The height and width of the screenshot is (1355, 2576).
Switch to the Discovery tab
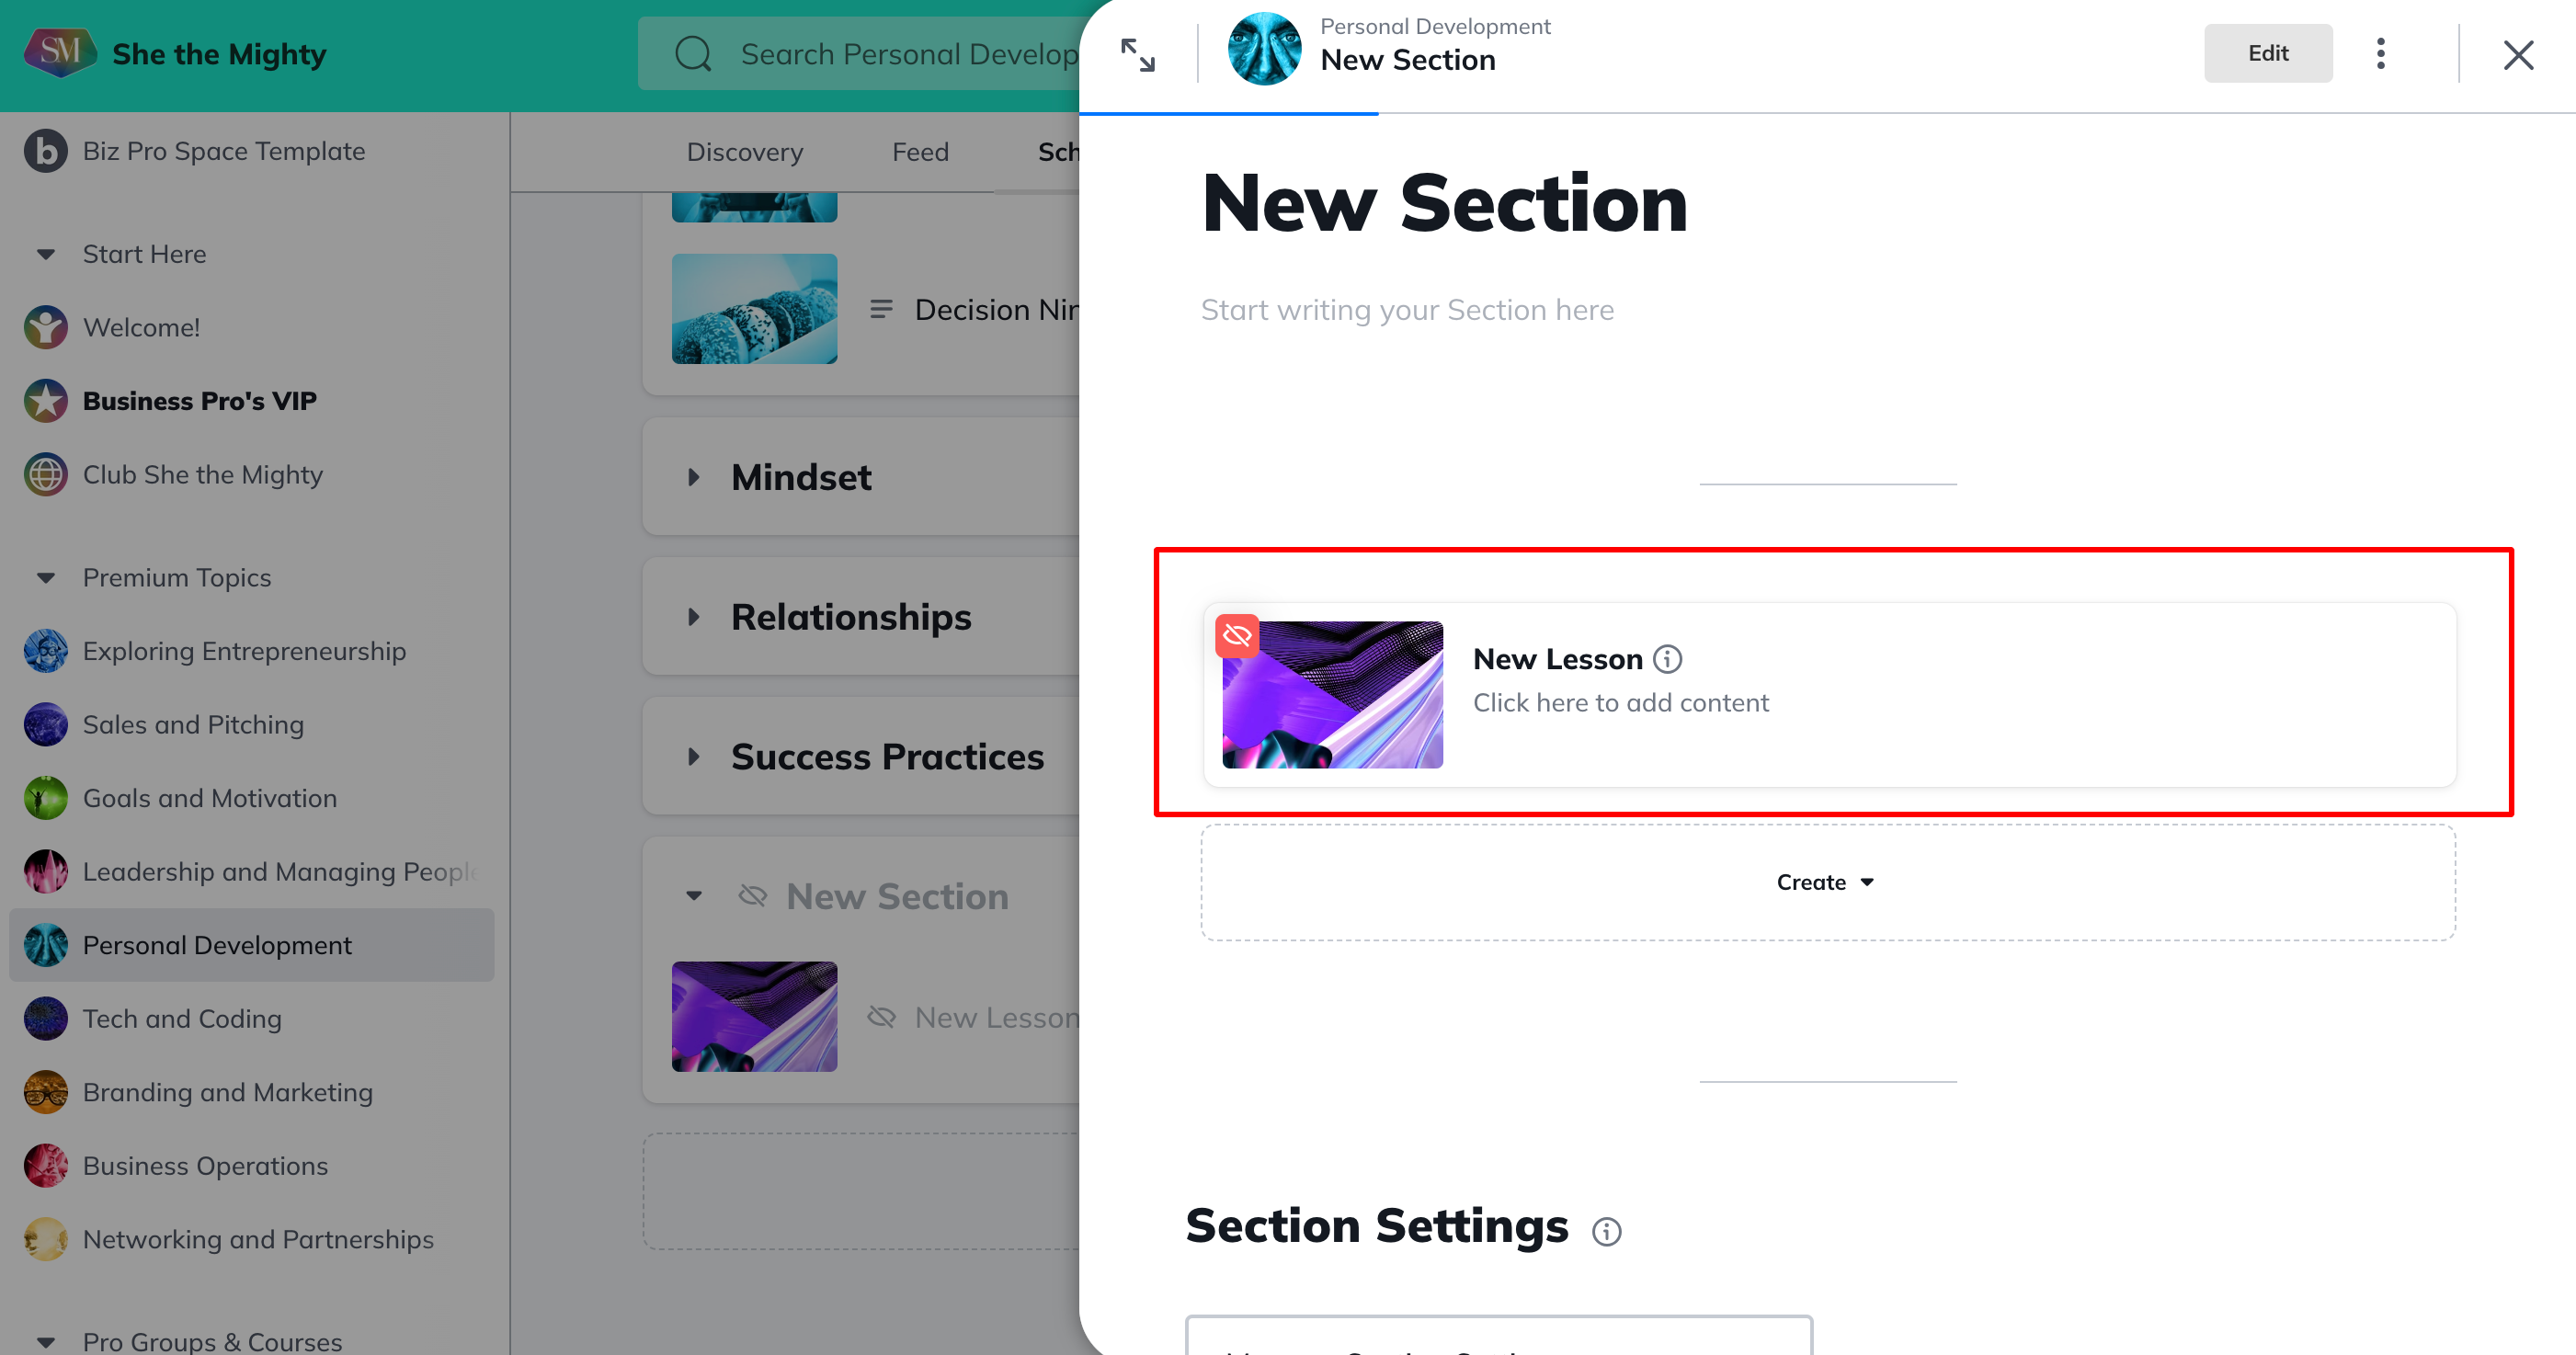click(x=744, y=152)
